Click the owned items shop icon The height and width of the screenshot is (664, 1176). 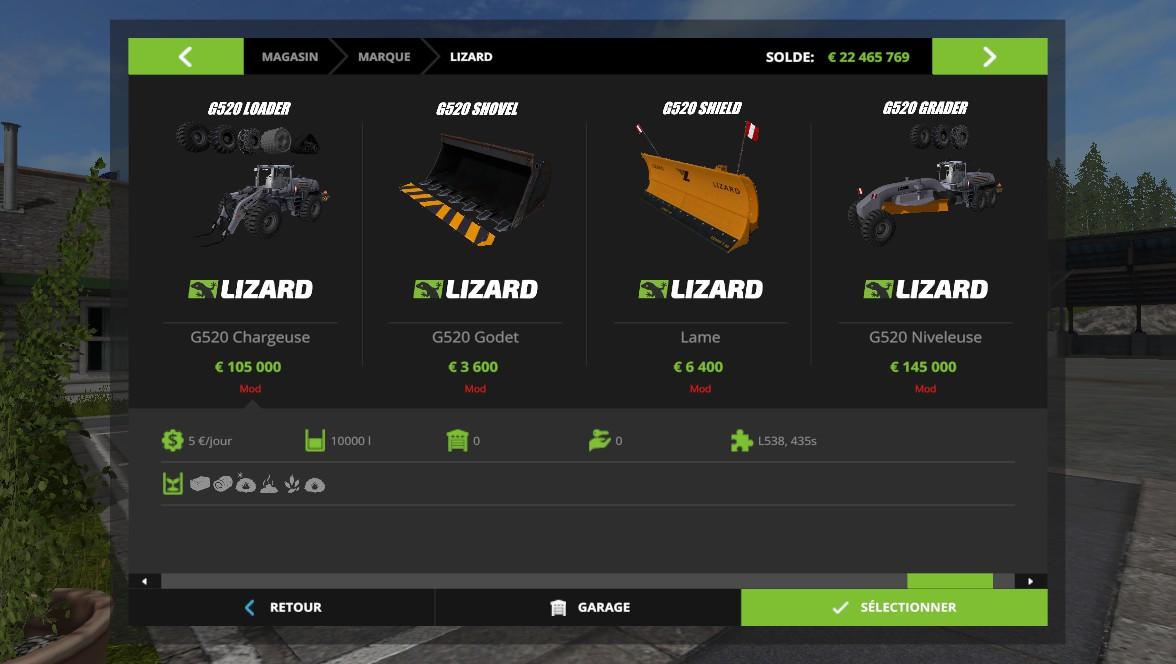tap(457, 440)
